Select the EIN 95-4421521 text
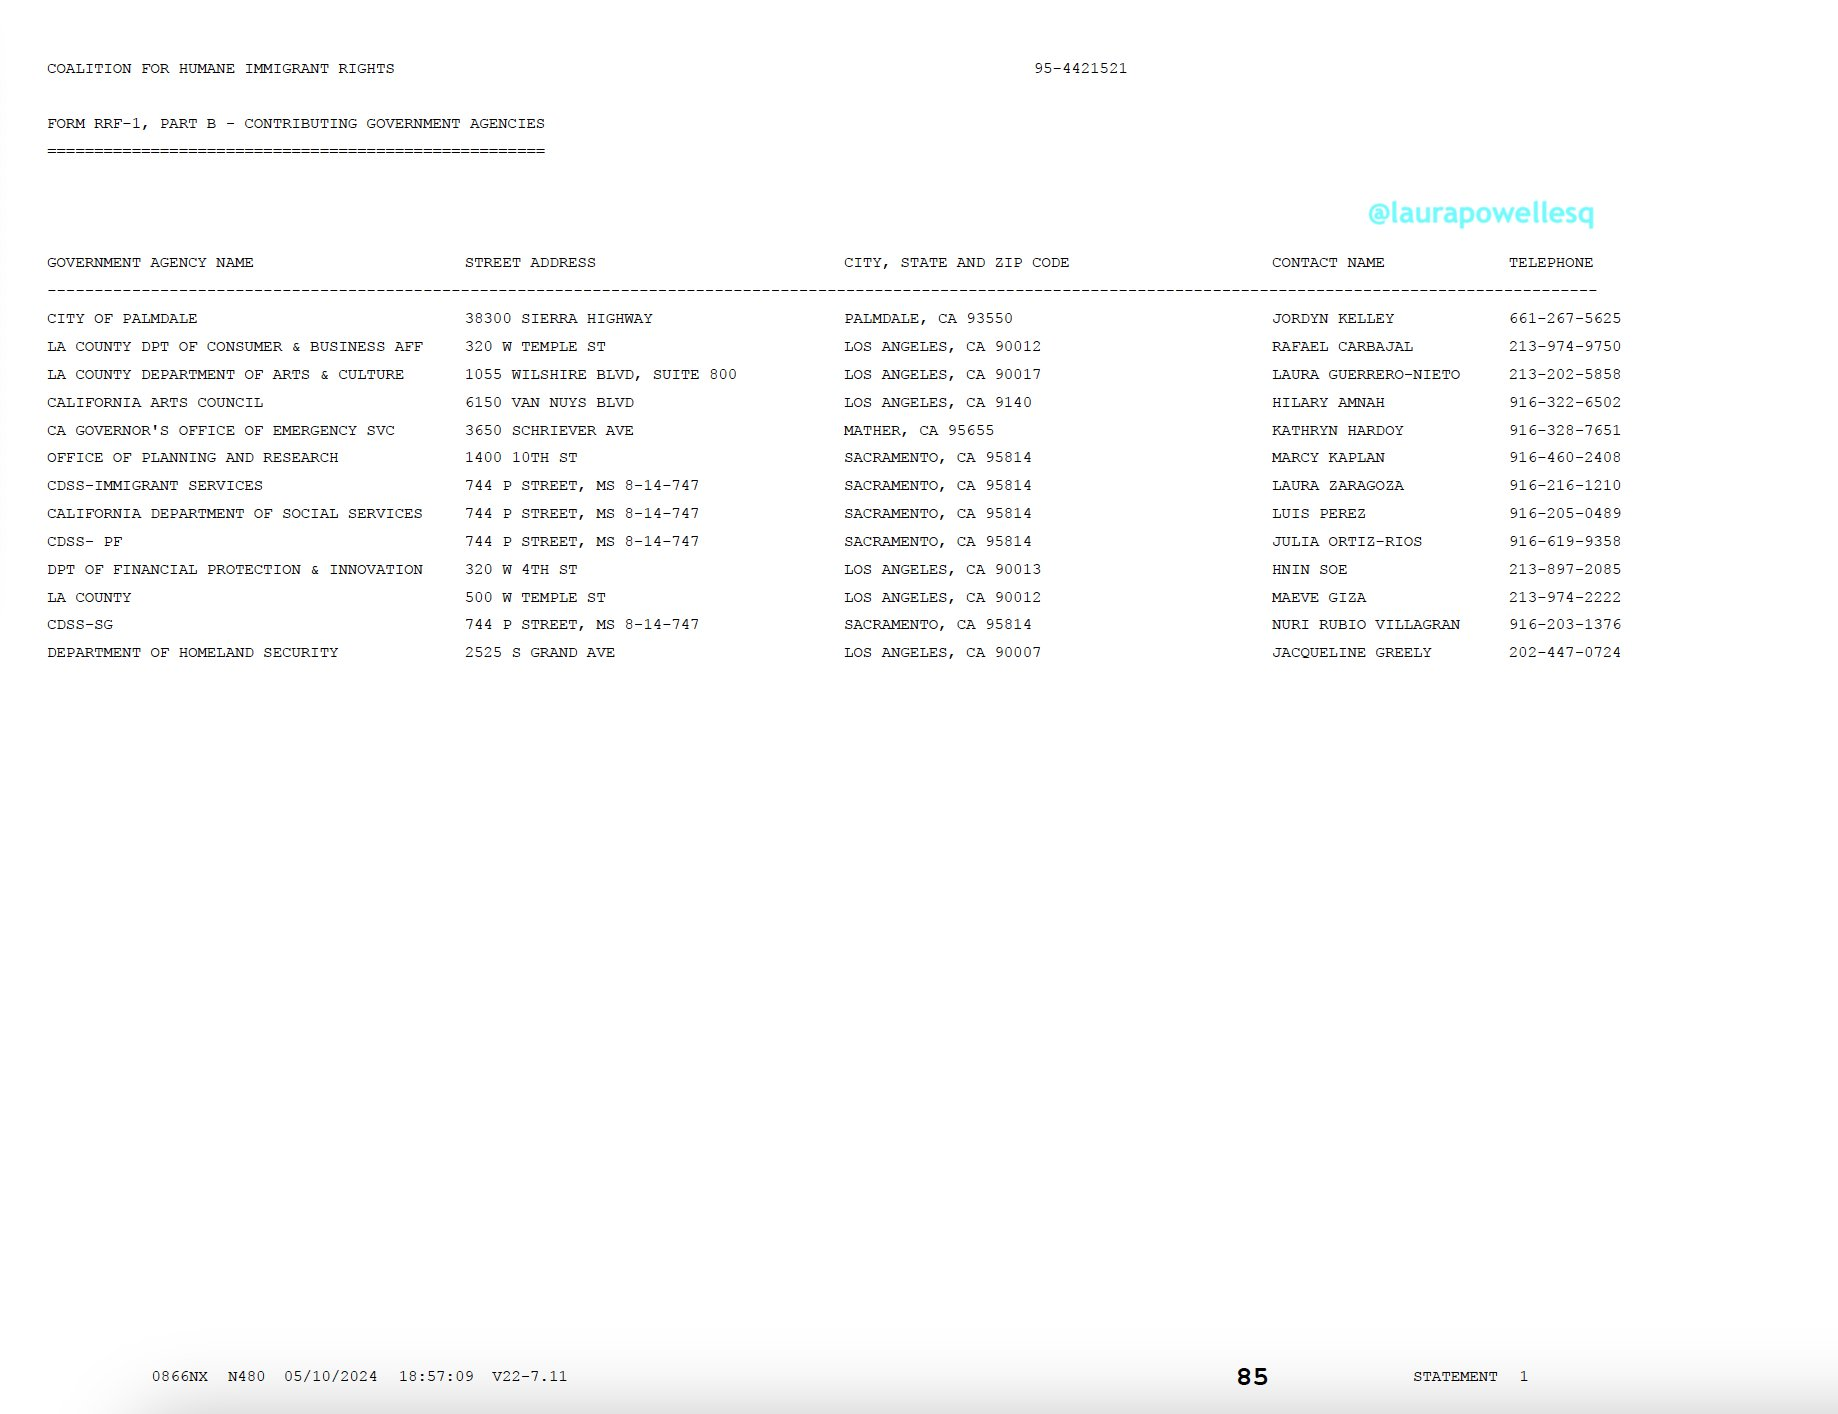The height and width of the screenshot is (1414, 1838). point(1081,69)
